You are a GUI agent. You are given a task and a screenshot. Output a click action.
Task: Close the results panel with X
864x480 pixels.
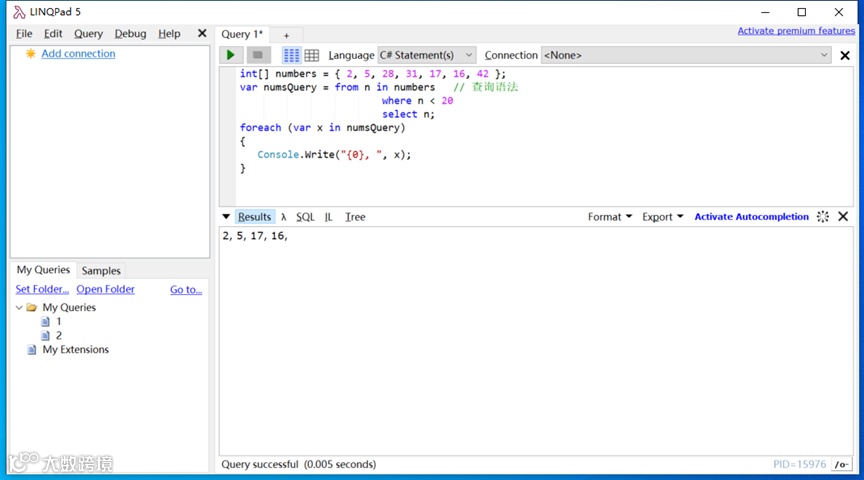(843, 217)
